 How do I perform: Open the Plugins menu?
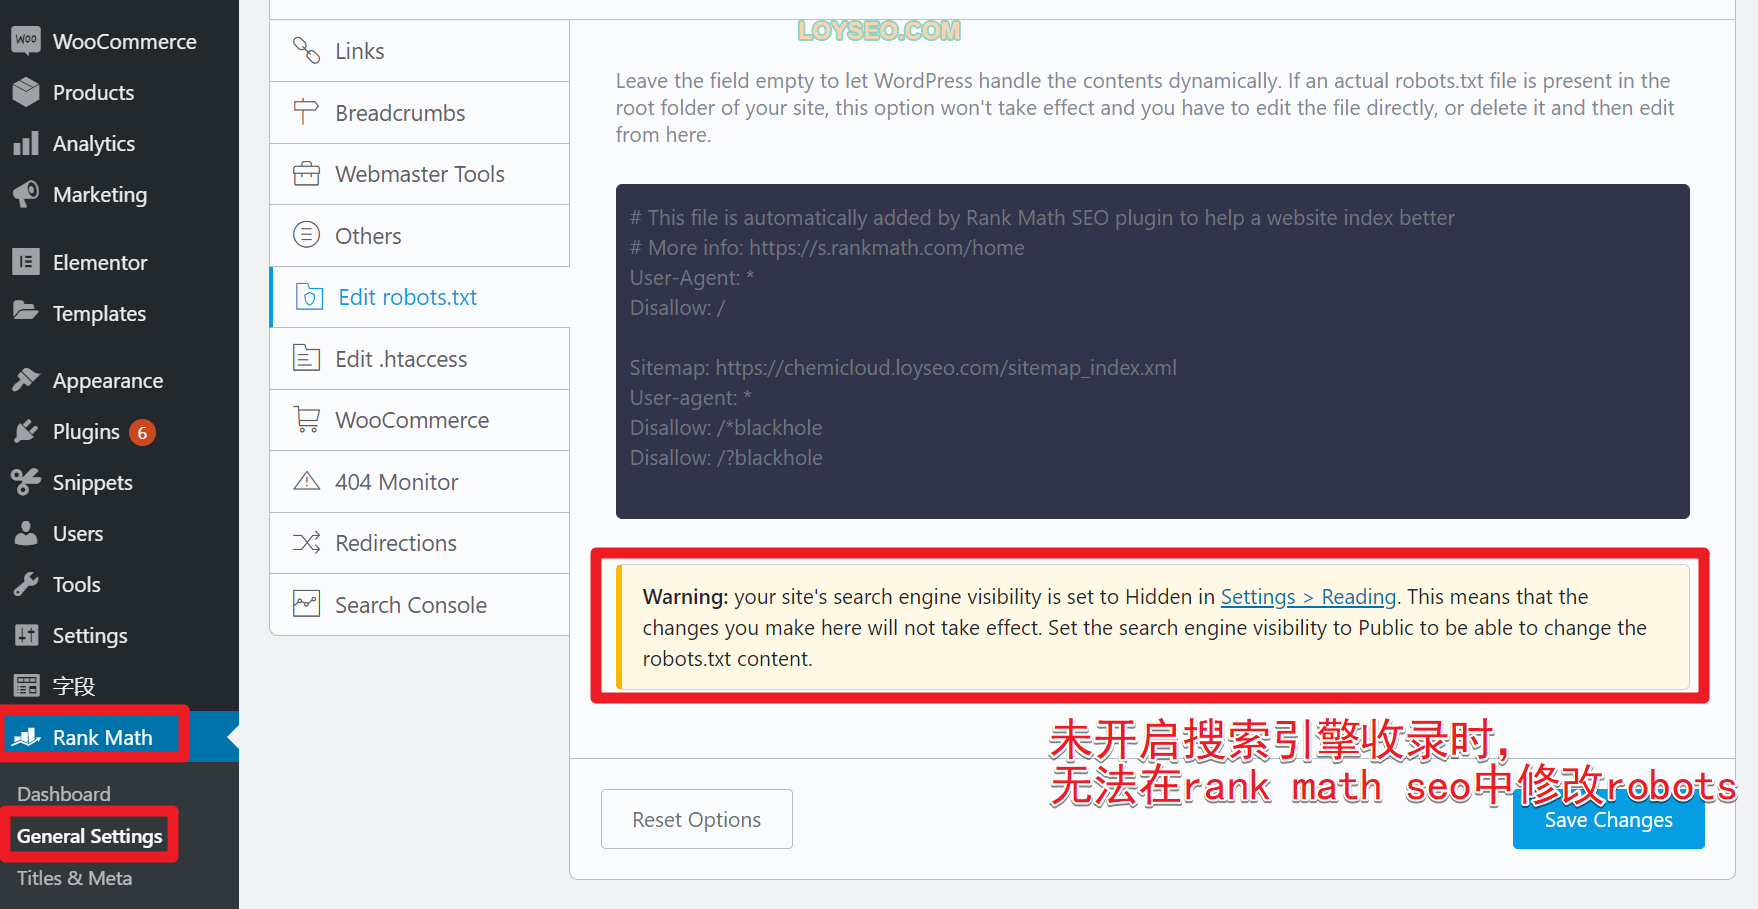(119, 431)
